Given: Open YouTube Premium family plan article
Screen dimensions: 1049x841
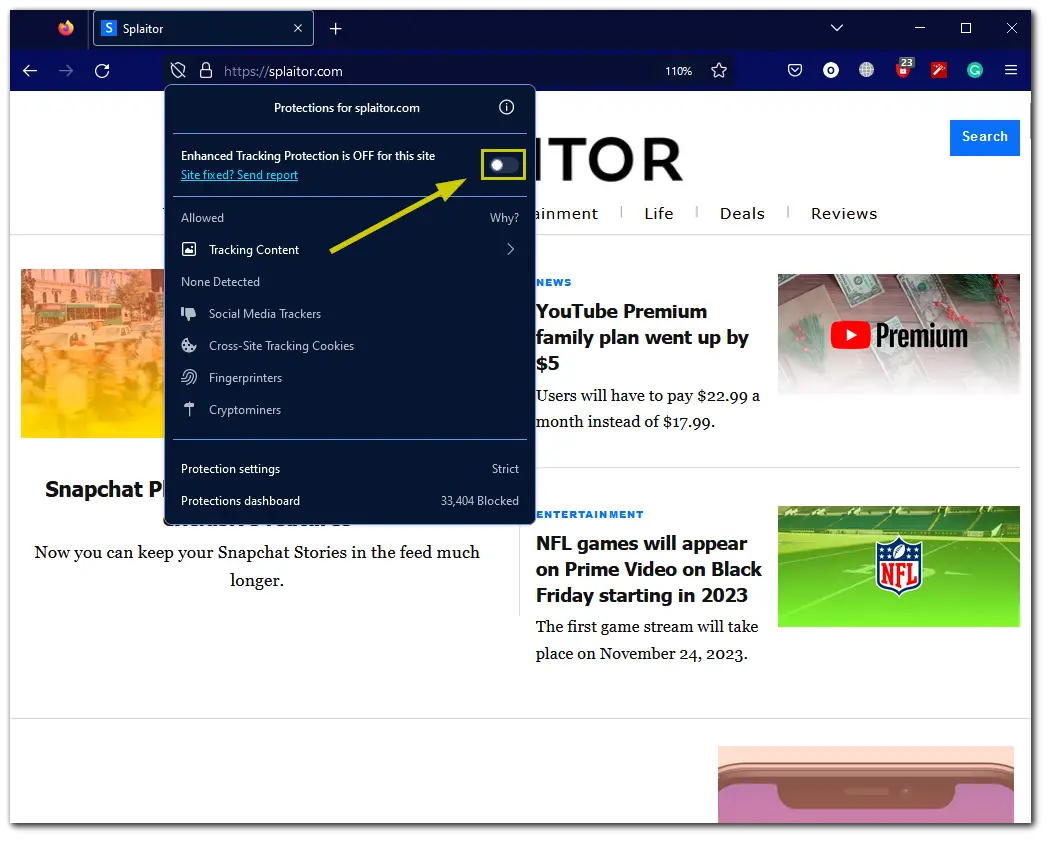Looking at the screenshot, I should point(642,337).
